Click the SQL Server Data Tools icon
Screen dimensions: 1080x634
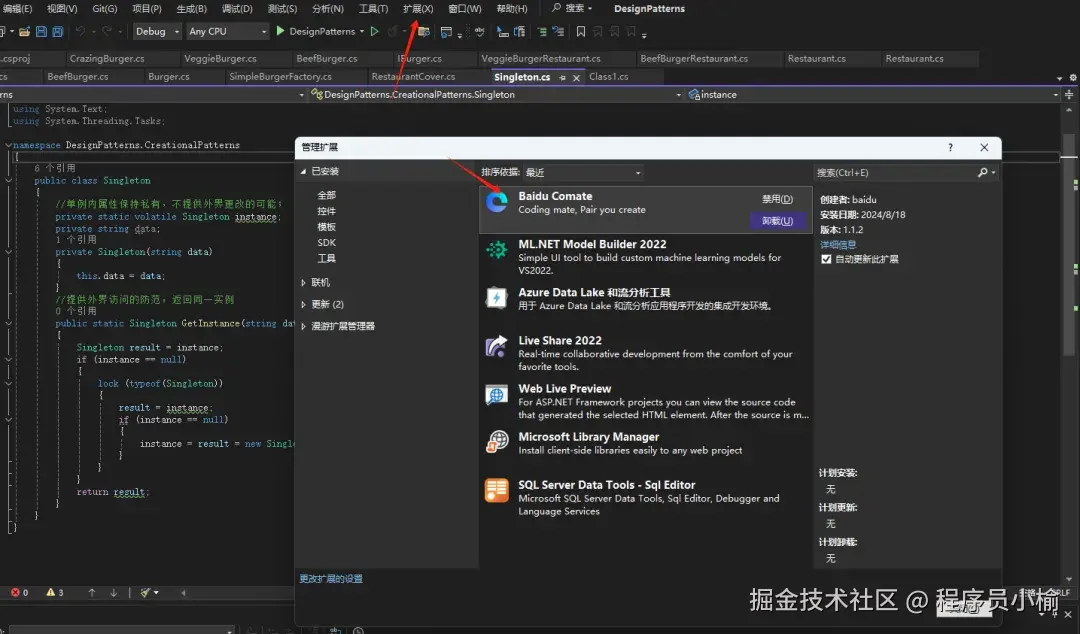[497, 490]
